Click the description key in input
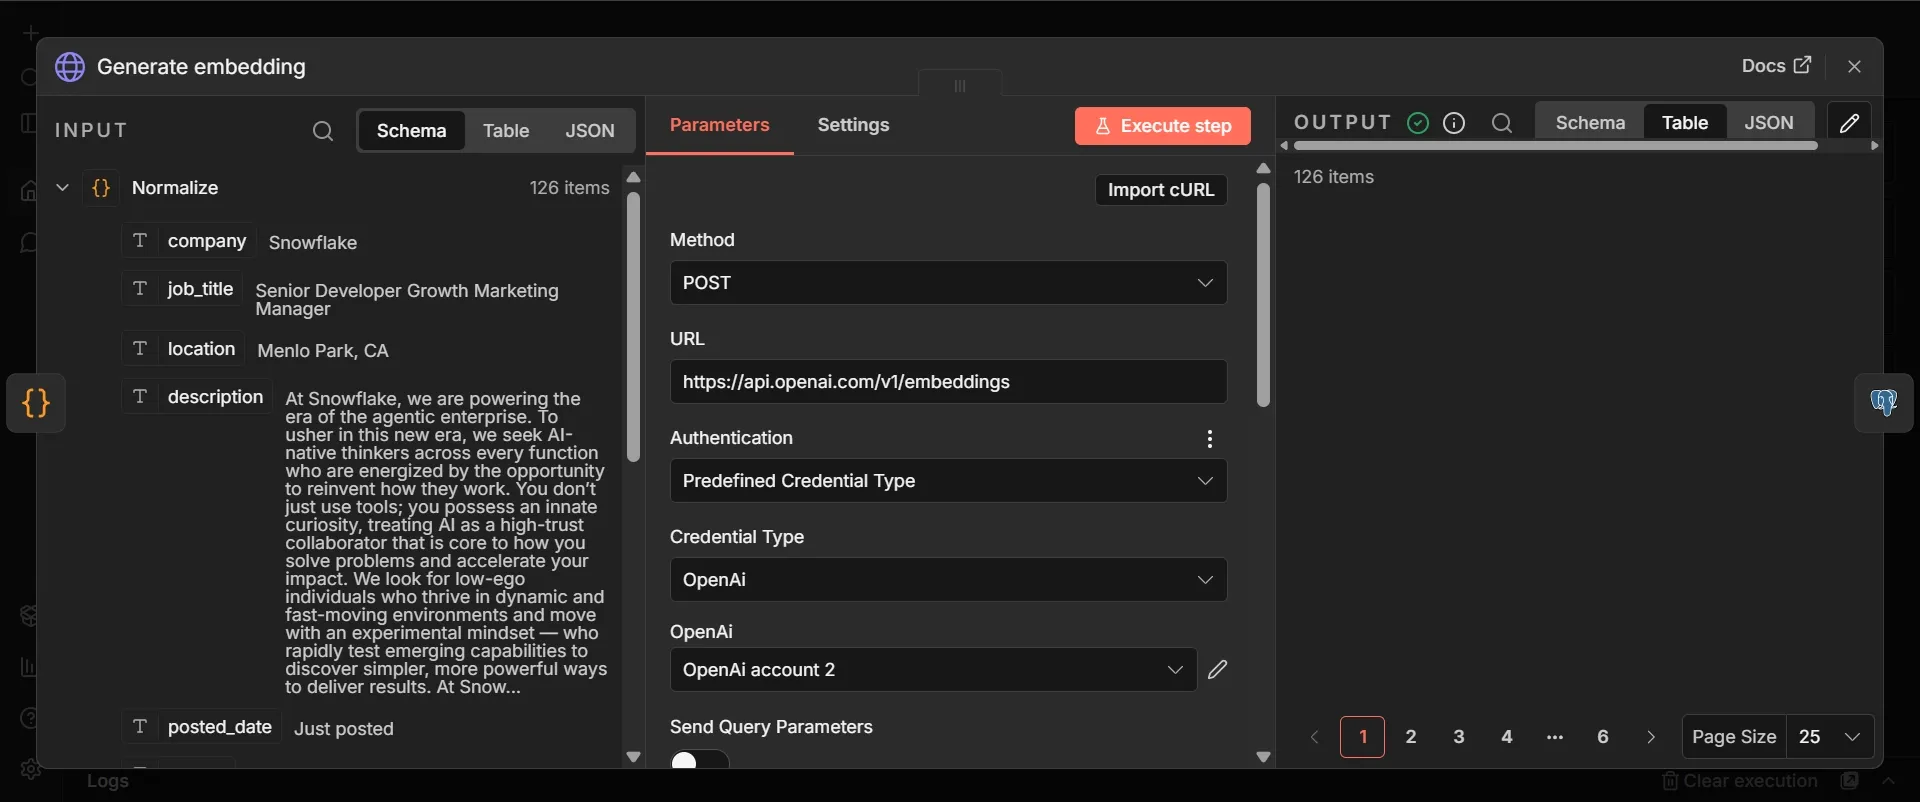Screen dimensions: 1920x802 215,397
